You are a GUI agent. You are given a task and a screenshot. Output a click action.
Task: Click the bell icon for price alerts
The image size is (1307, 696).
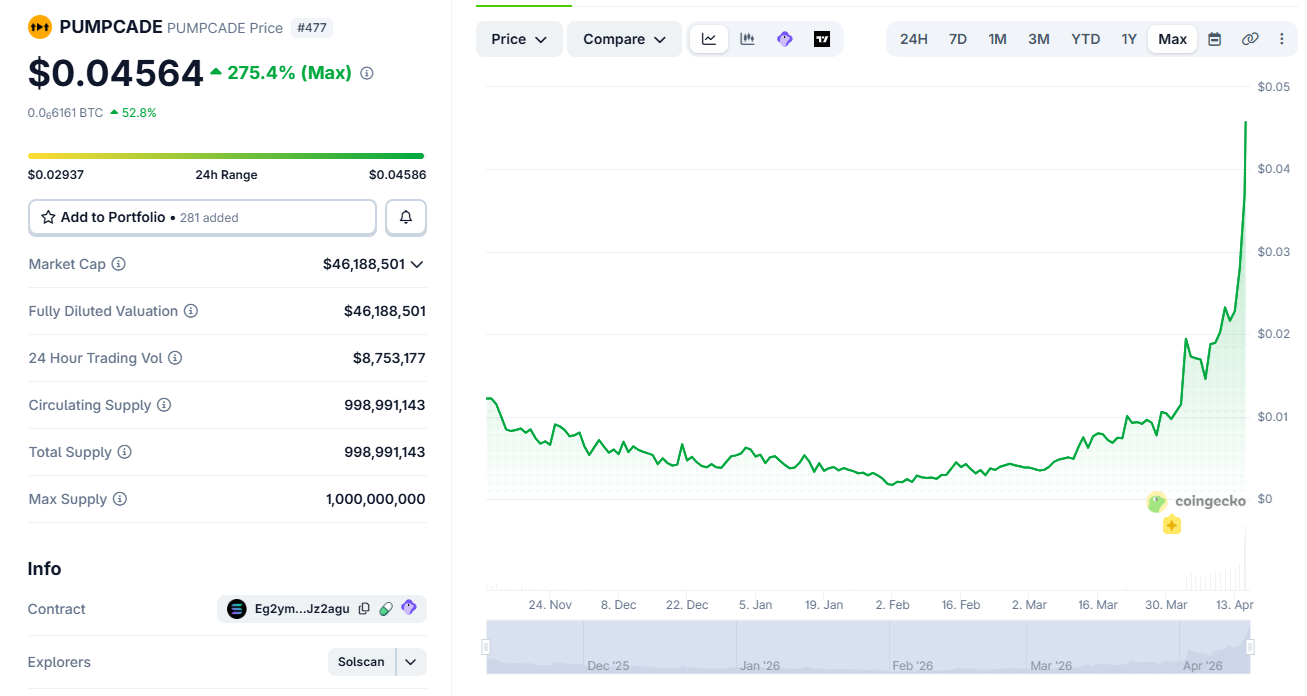[405, 217]
